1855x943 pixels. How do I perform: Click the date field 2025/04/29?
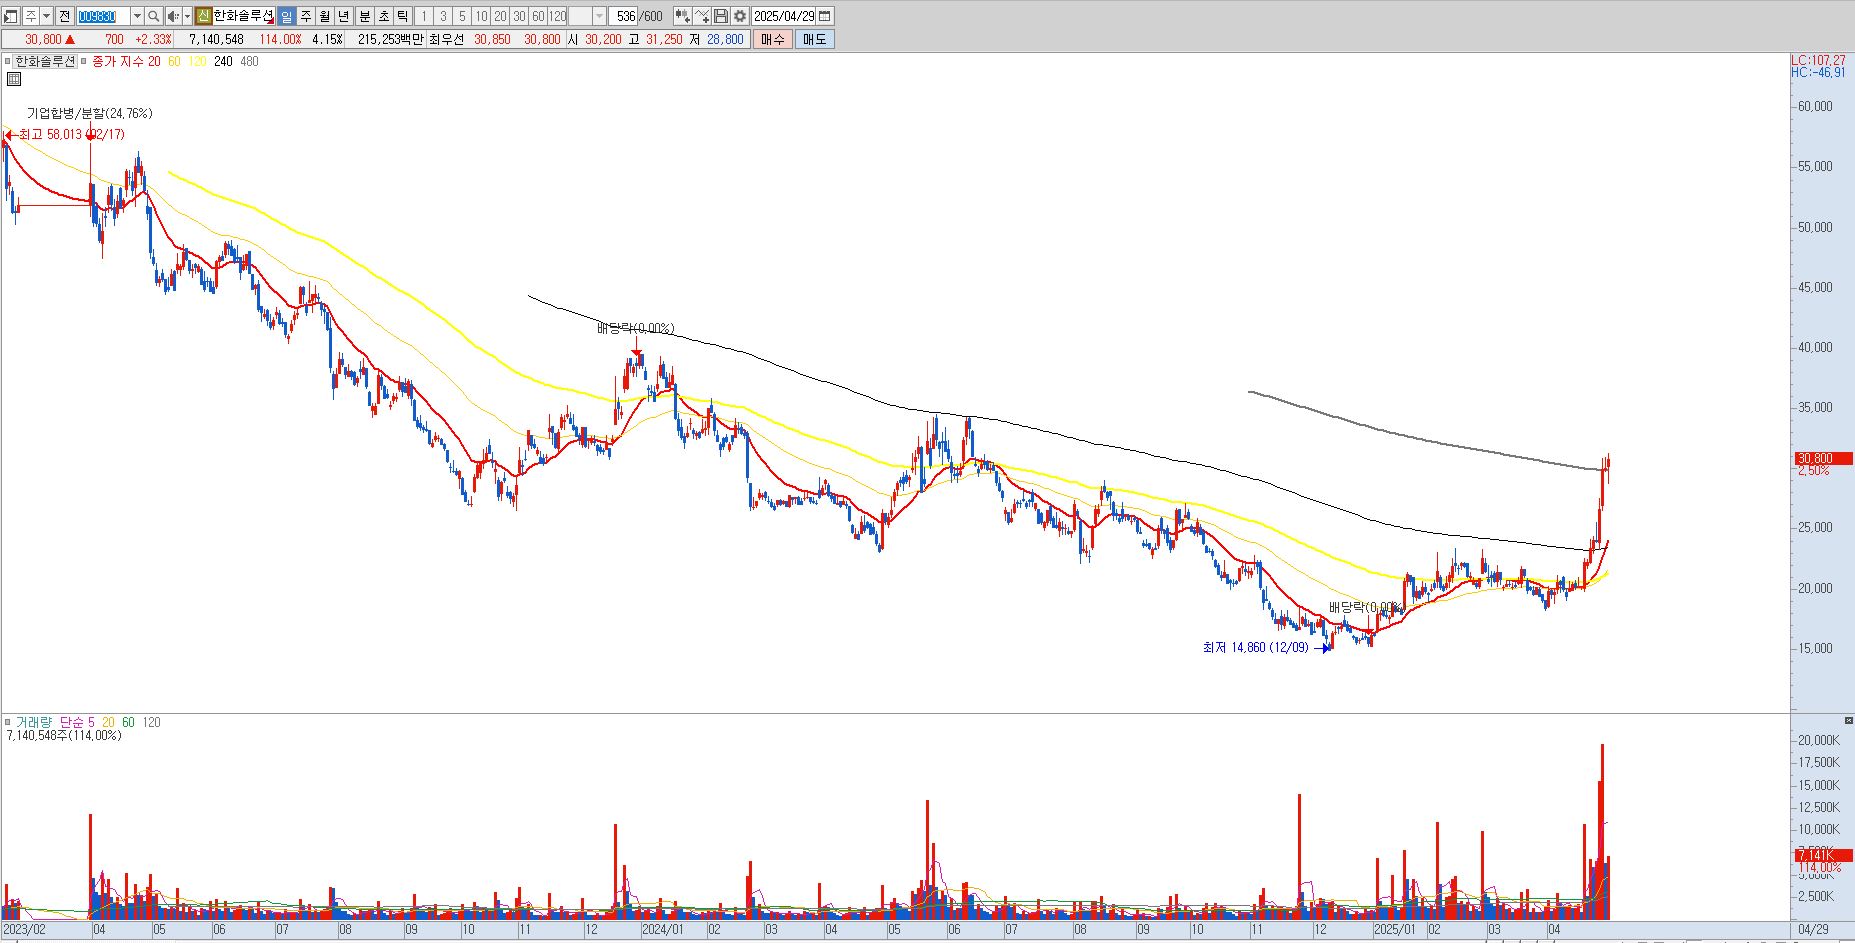(784, 16)
